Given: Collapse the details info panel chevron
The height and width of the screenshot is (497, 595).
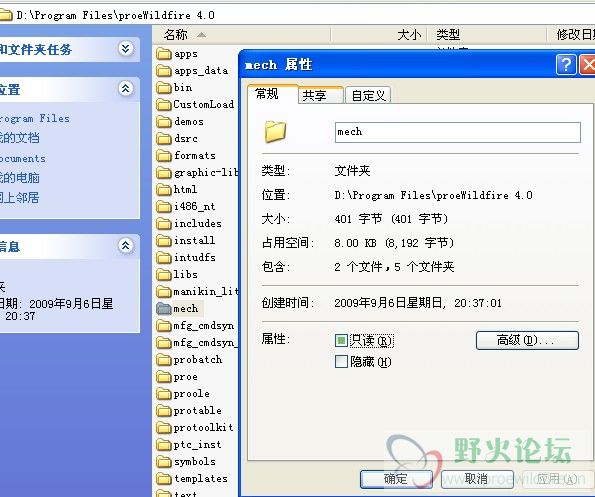Looking at the screenshot, I should point(126,246).
